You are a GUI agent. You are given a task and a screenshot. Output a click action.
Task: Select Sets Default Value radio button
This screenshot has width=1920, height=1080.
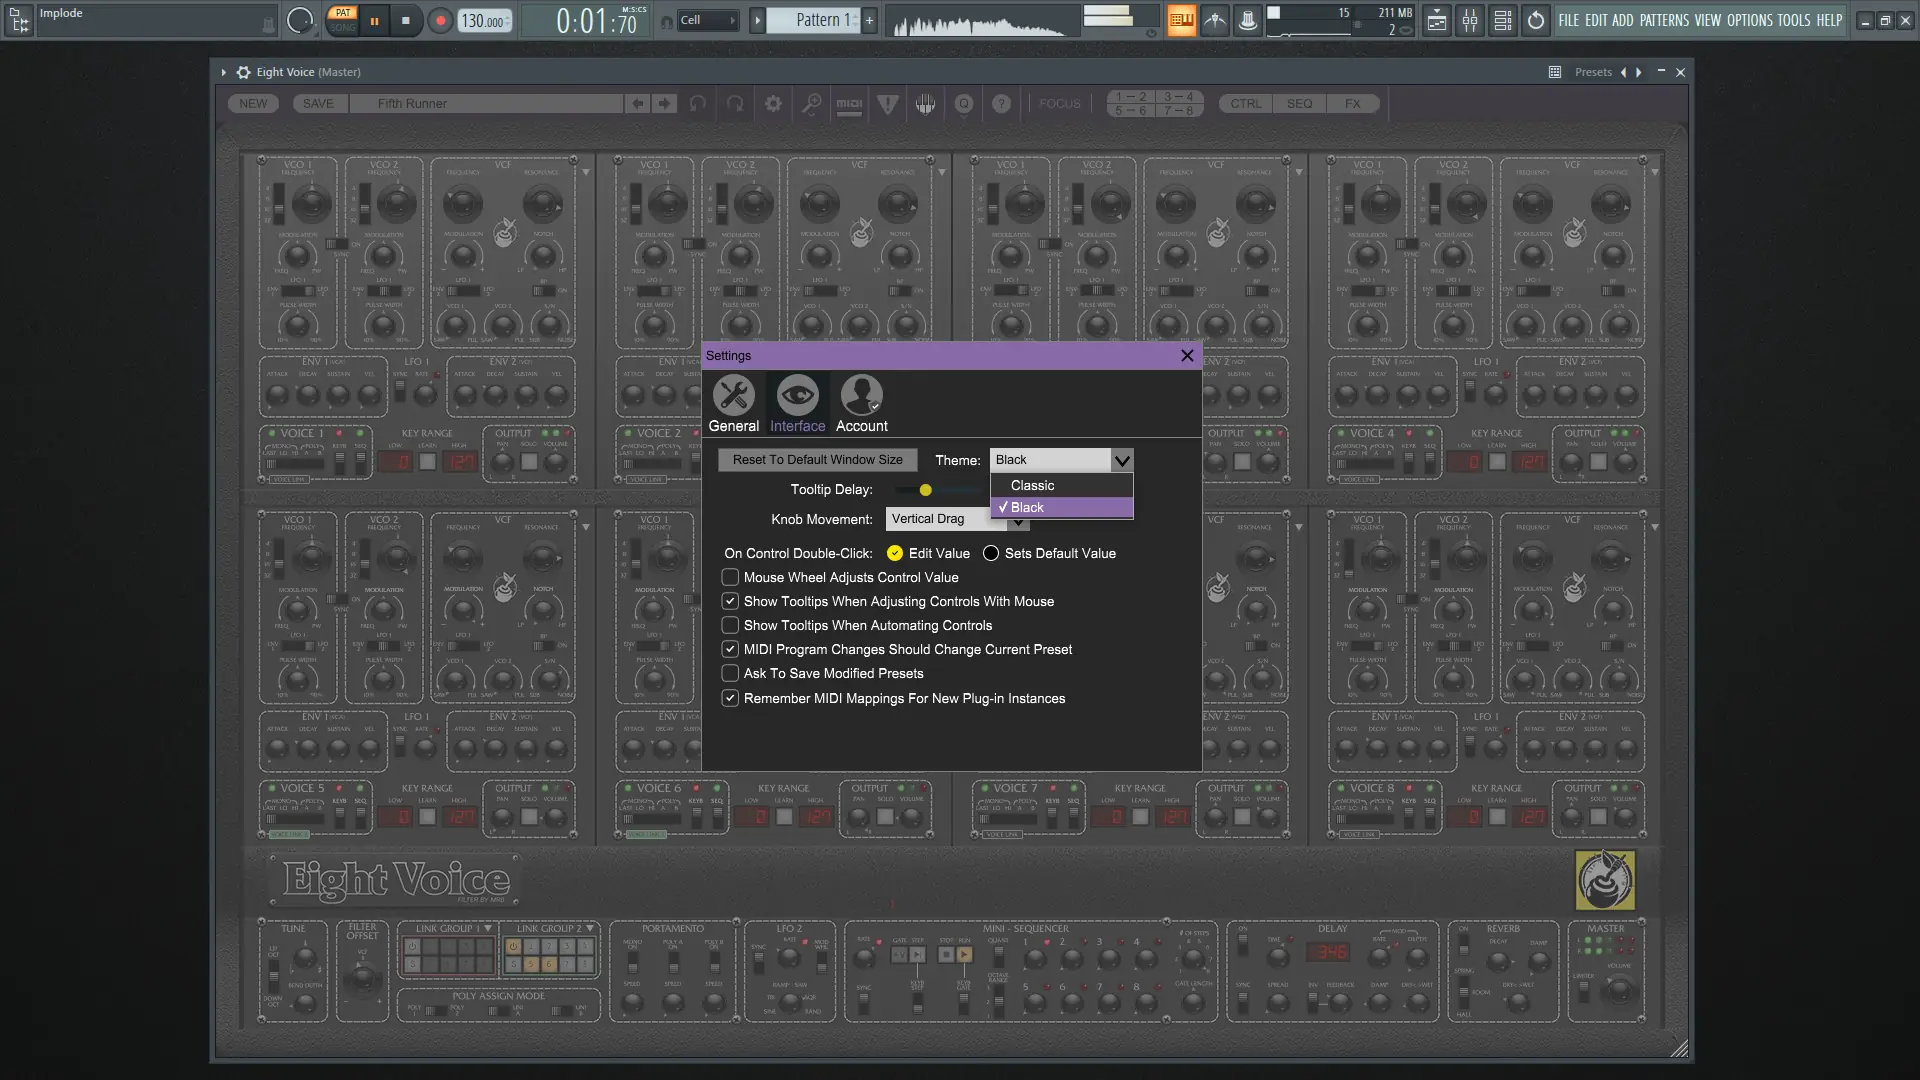tap(991, 554)
